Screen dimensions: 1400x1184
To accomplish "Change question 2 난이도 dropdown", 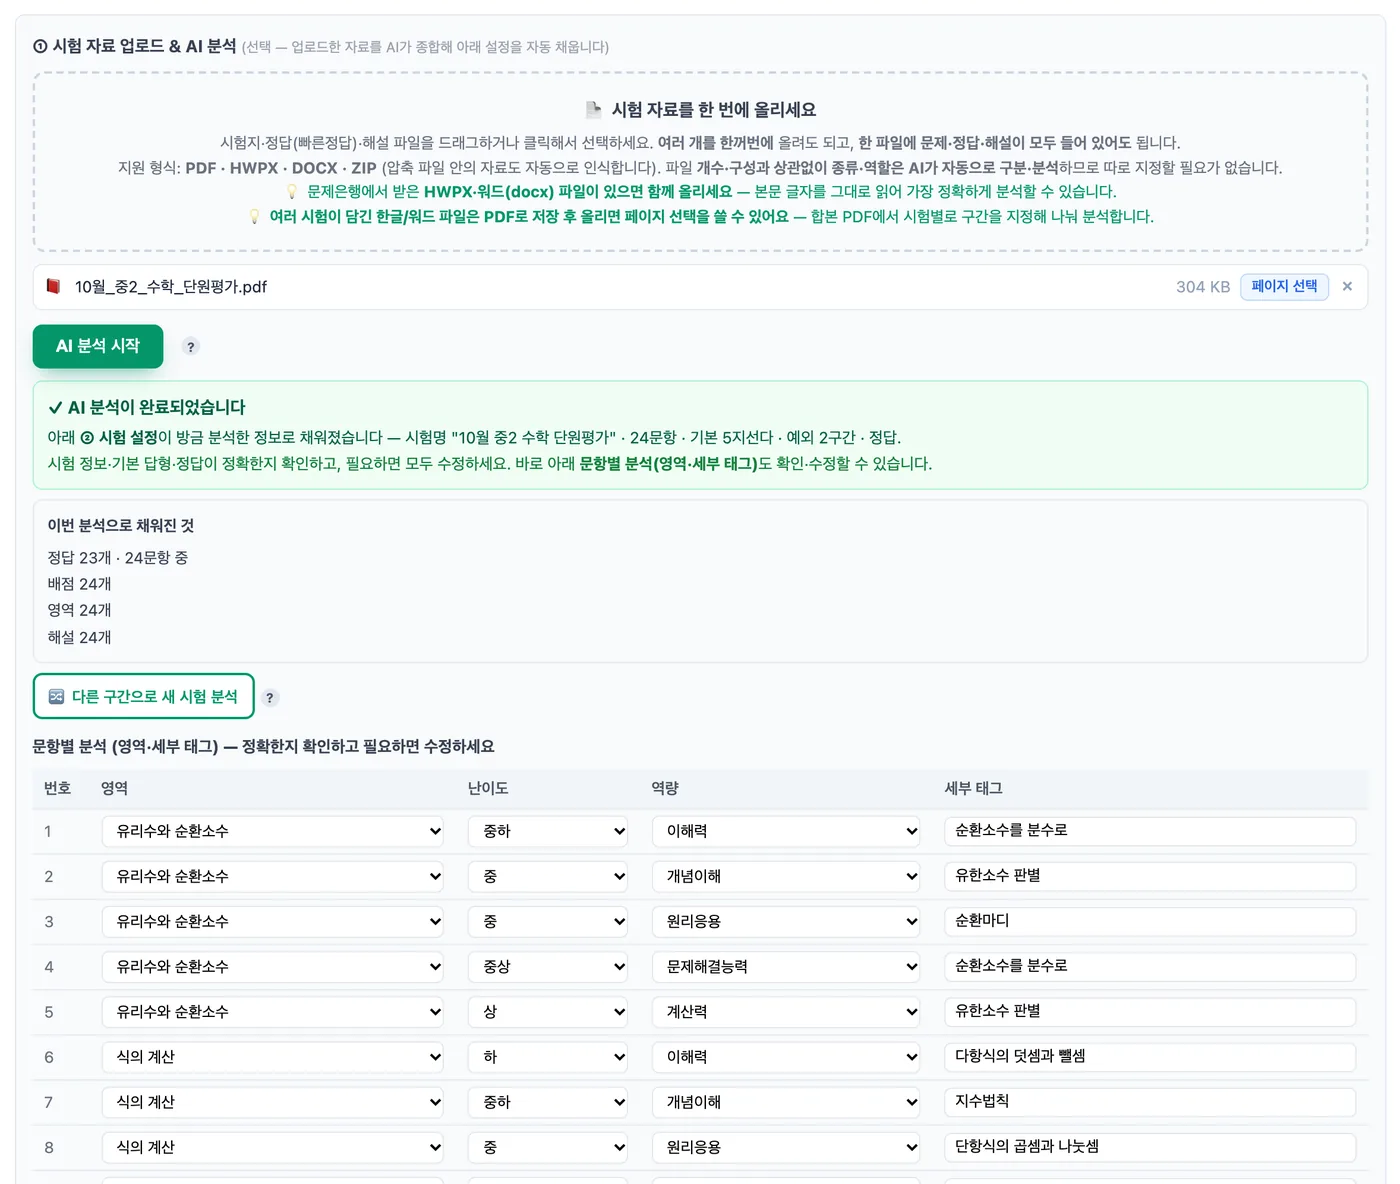I will pos(548,876).
